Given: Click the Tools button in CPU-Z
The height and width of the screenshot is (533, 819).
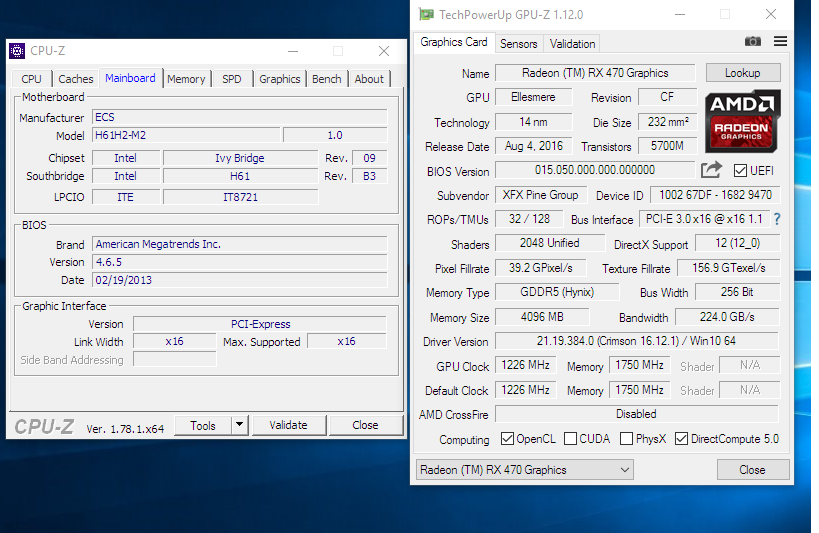Looking at the screenshot, I should click(203, 425).
